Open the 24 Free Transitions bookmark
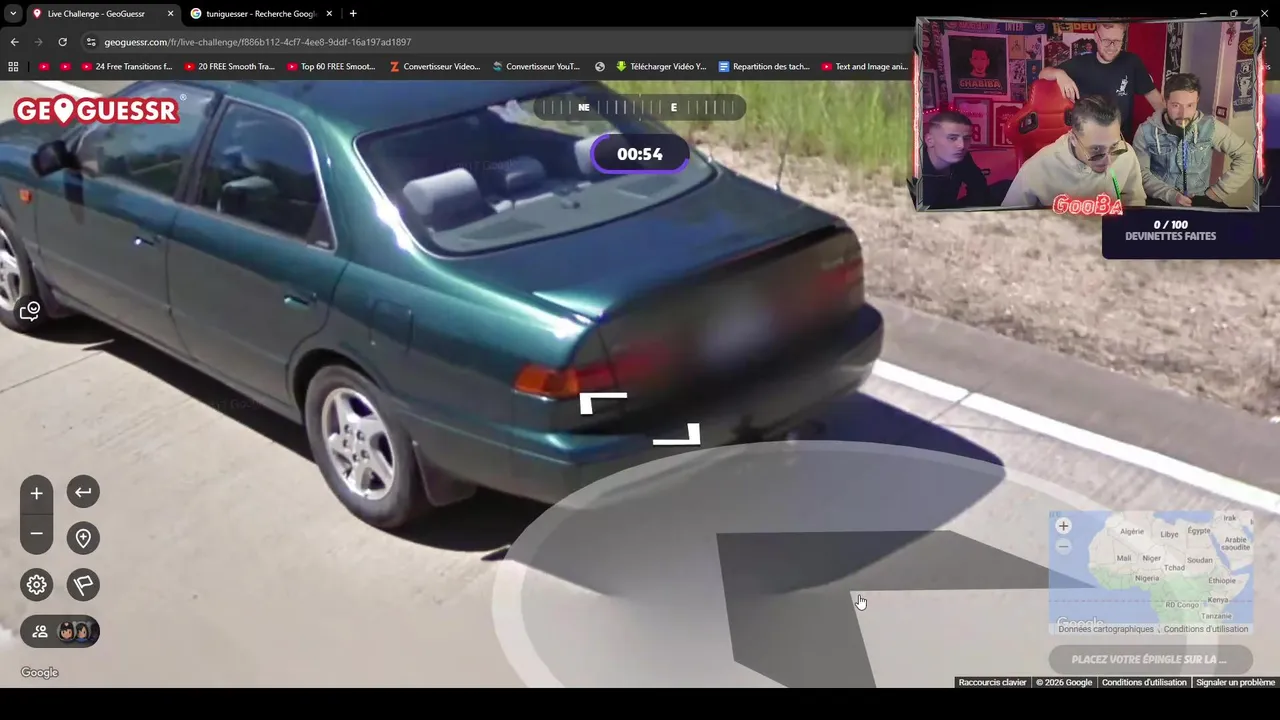 pos(127,67)
